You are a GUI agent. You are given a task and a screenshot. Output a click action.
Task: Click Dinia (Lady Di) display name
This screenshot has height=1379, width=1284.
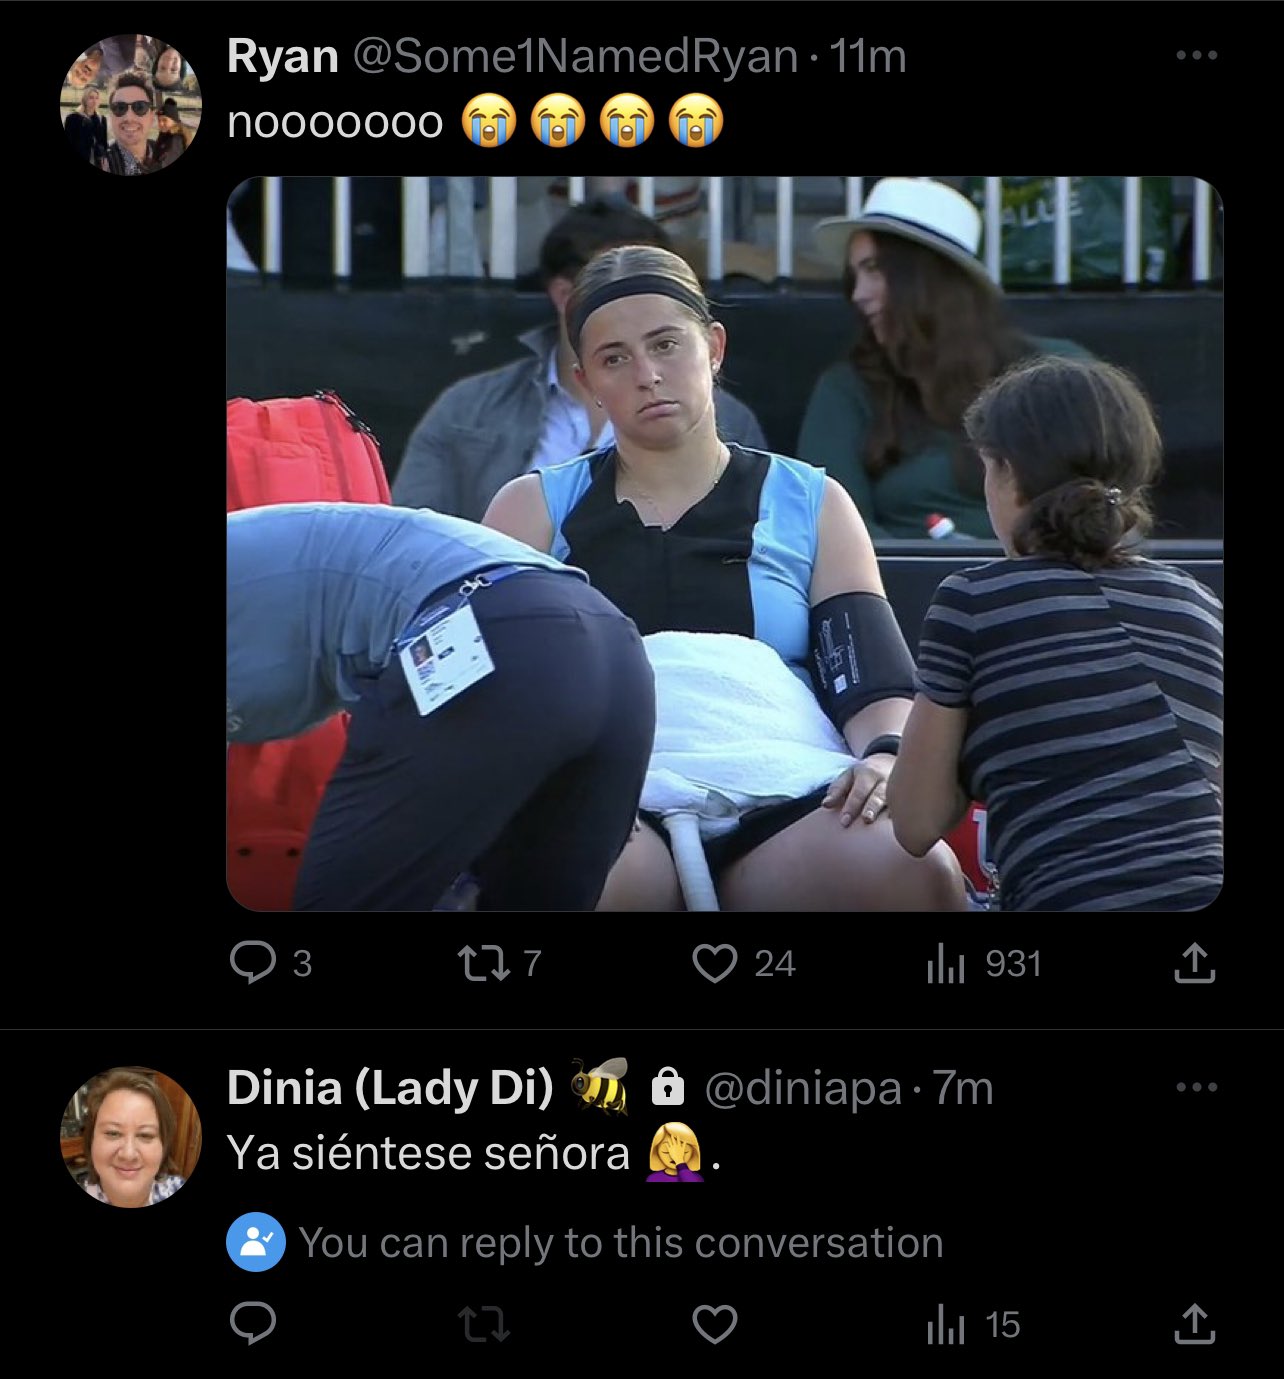click(390, 1088)
